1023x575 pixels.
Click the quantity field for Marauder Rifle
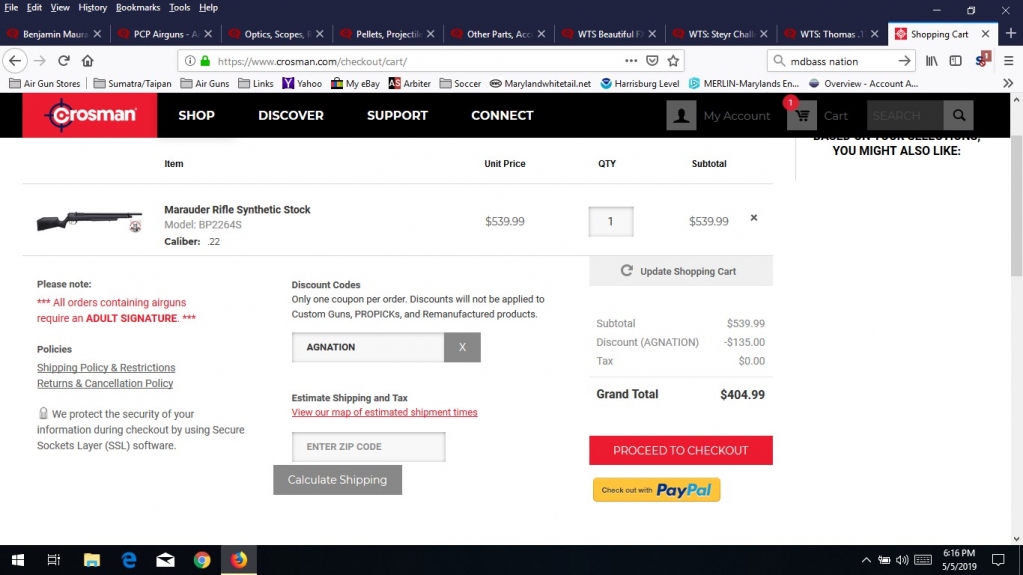click(x=611, y=222)
